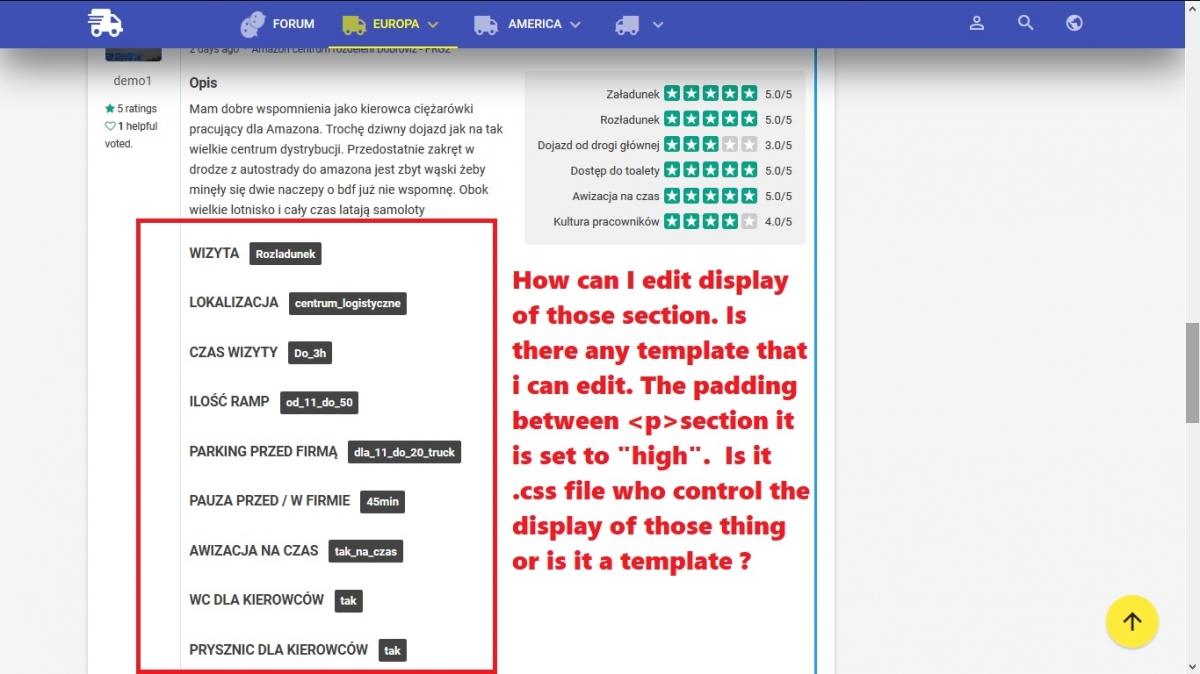This screenshot has height=674, width=1200.
Task: Expand the Europa dropdown menu
Action: (x=433, y=24)
